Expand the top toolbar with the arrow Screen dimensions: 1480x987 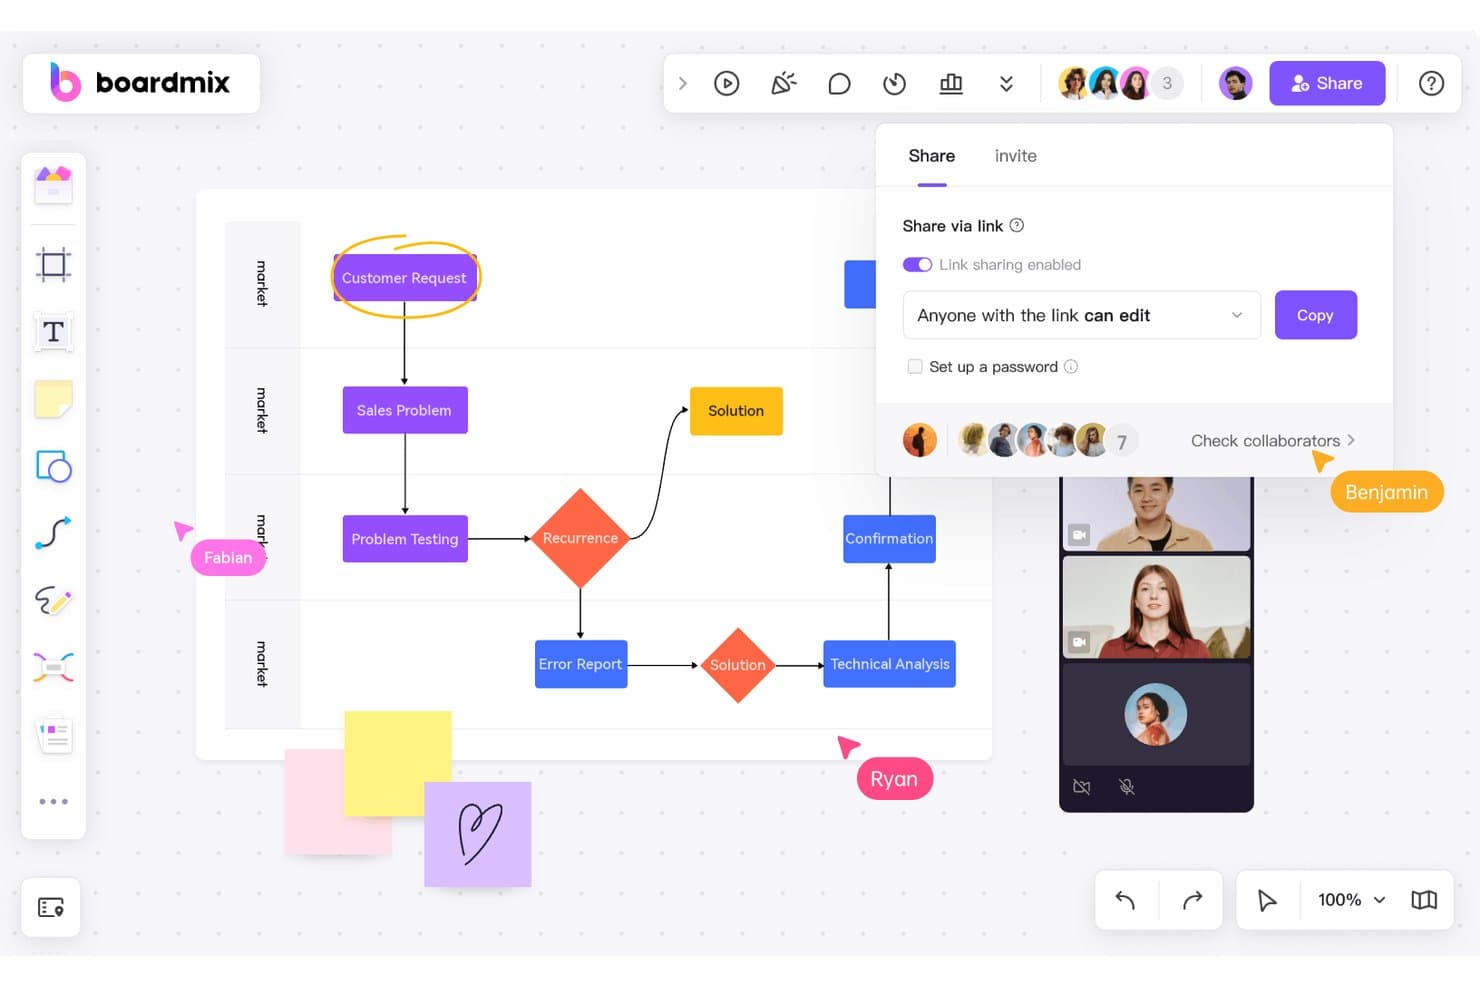coord(683,83)
